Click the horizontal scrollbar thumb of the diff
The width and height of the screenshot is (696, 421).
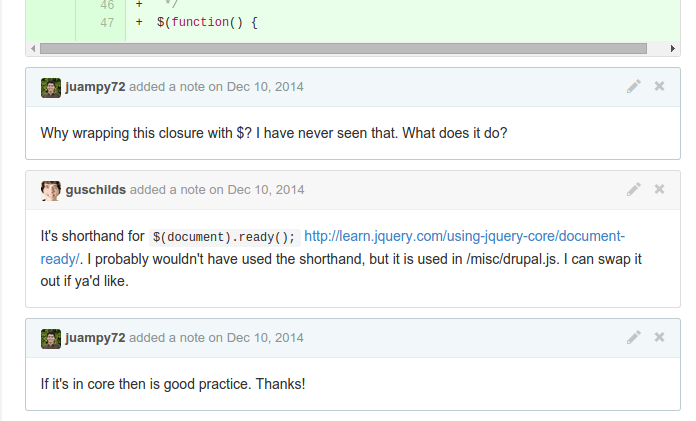pyautogui.click(x=343, y=48)
